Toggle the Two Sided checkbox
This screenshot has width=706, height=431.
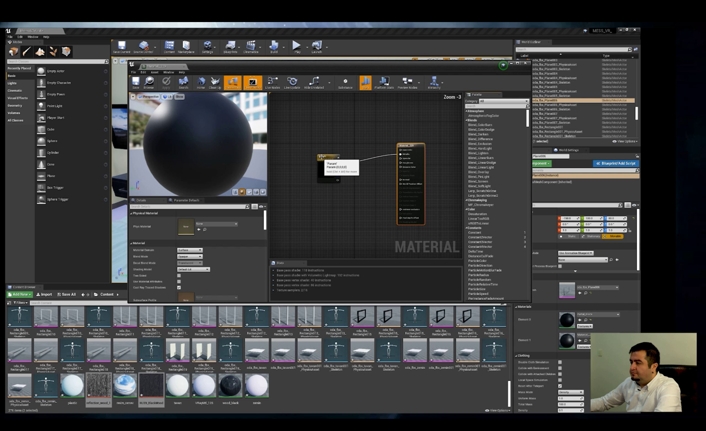click(x=179, y=276)
